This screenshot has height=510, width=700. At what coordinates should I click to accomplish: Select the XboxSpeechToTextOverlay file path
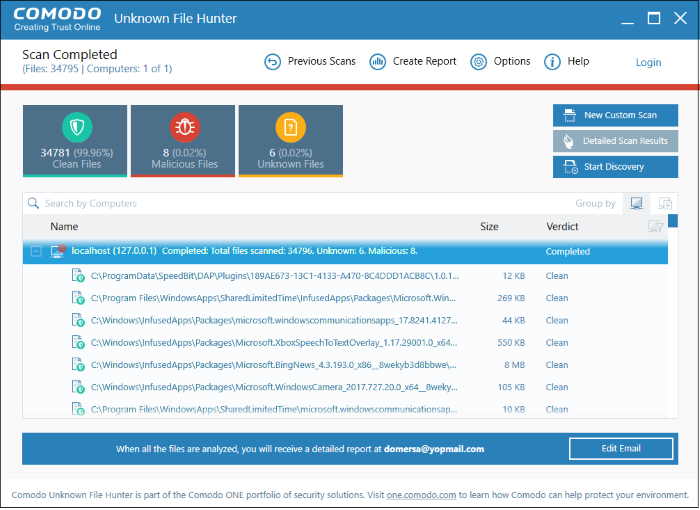click(x=274, y=343)
